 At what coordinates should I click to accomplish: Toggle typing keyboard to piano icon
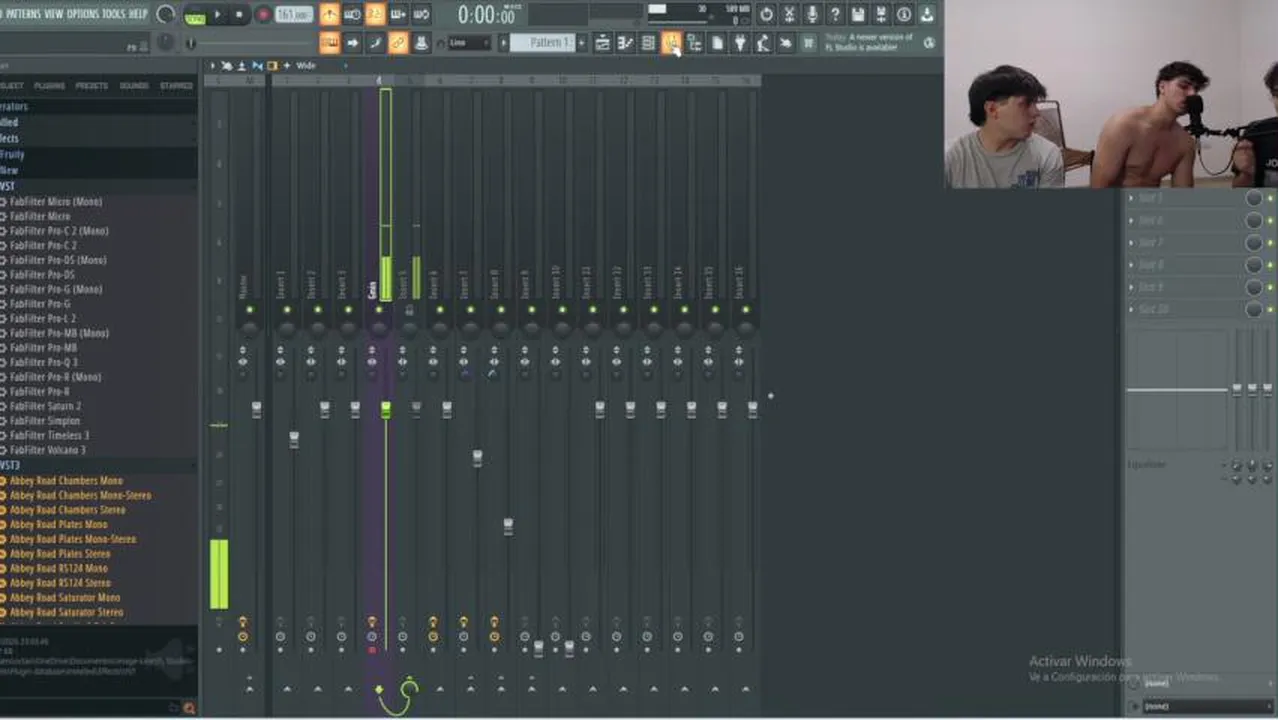click(x=329, y=43)
